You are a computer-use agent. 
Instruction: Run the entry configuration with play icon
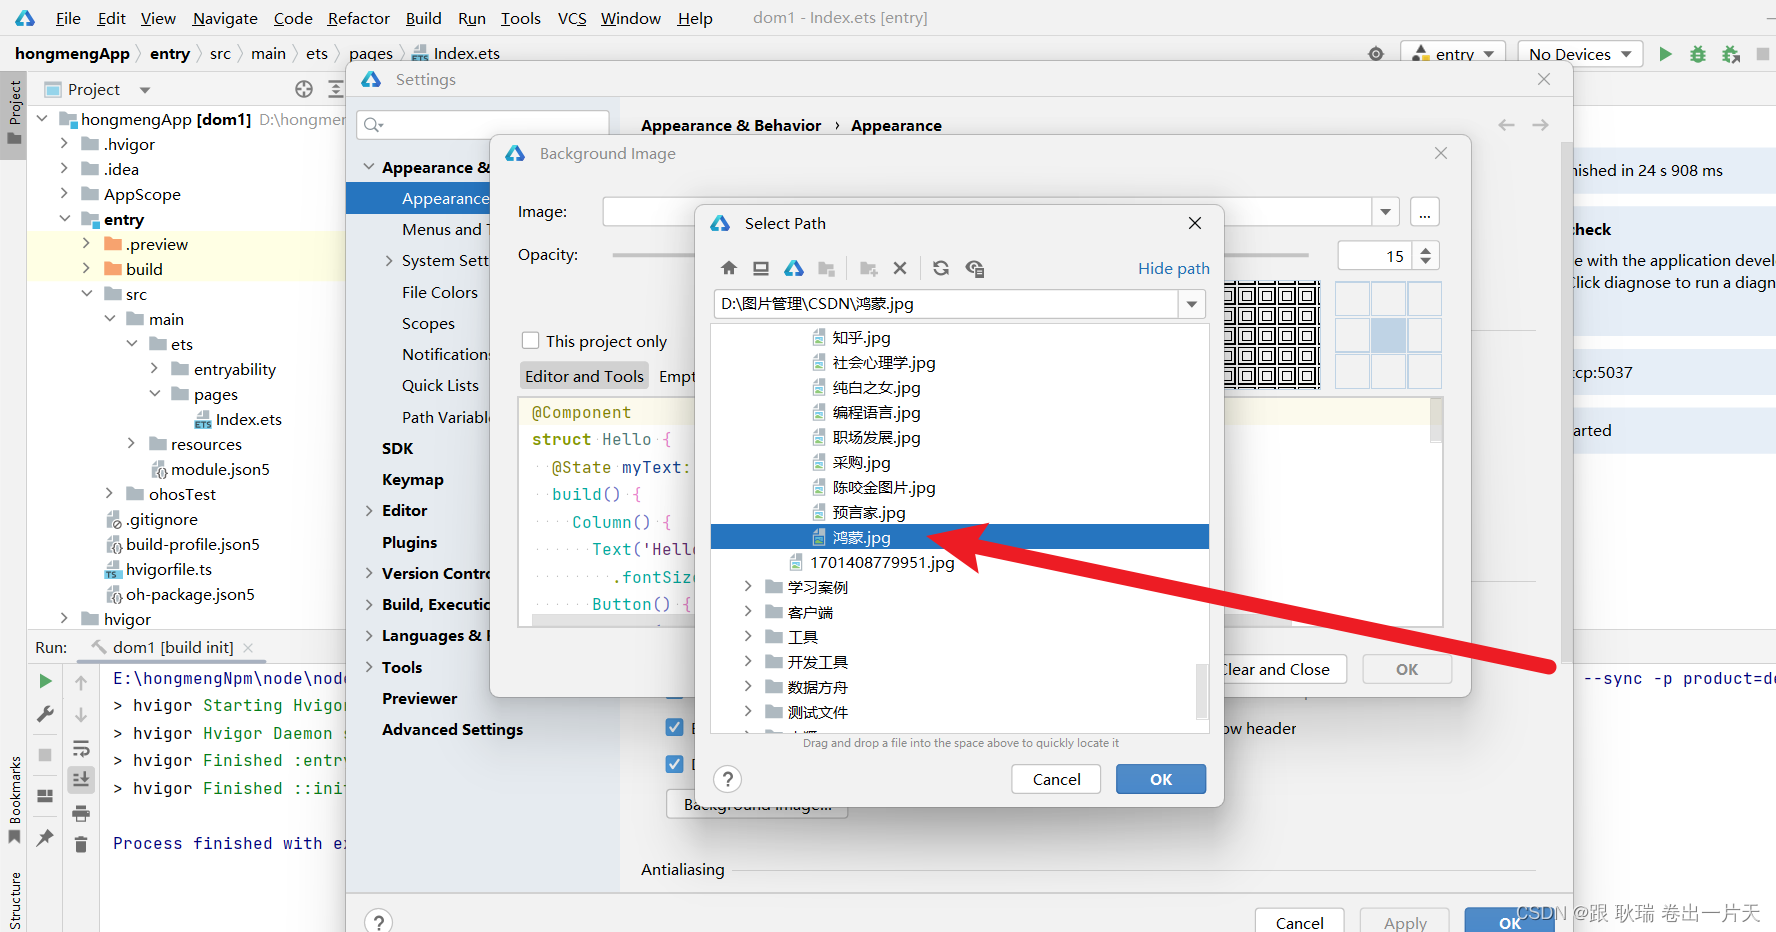1665,54
